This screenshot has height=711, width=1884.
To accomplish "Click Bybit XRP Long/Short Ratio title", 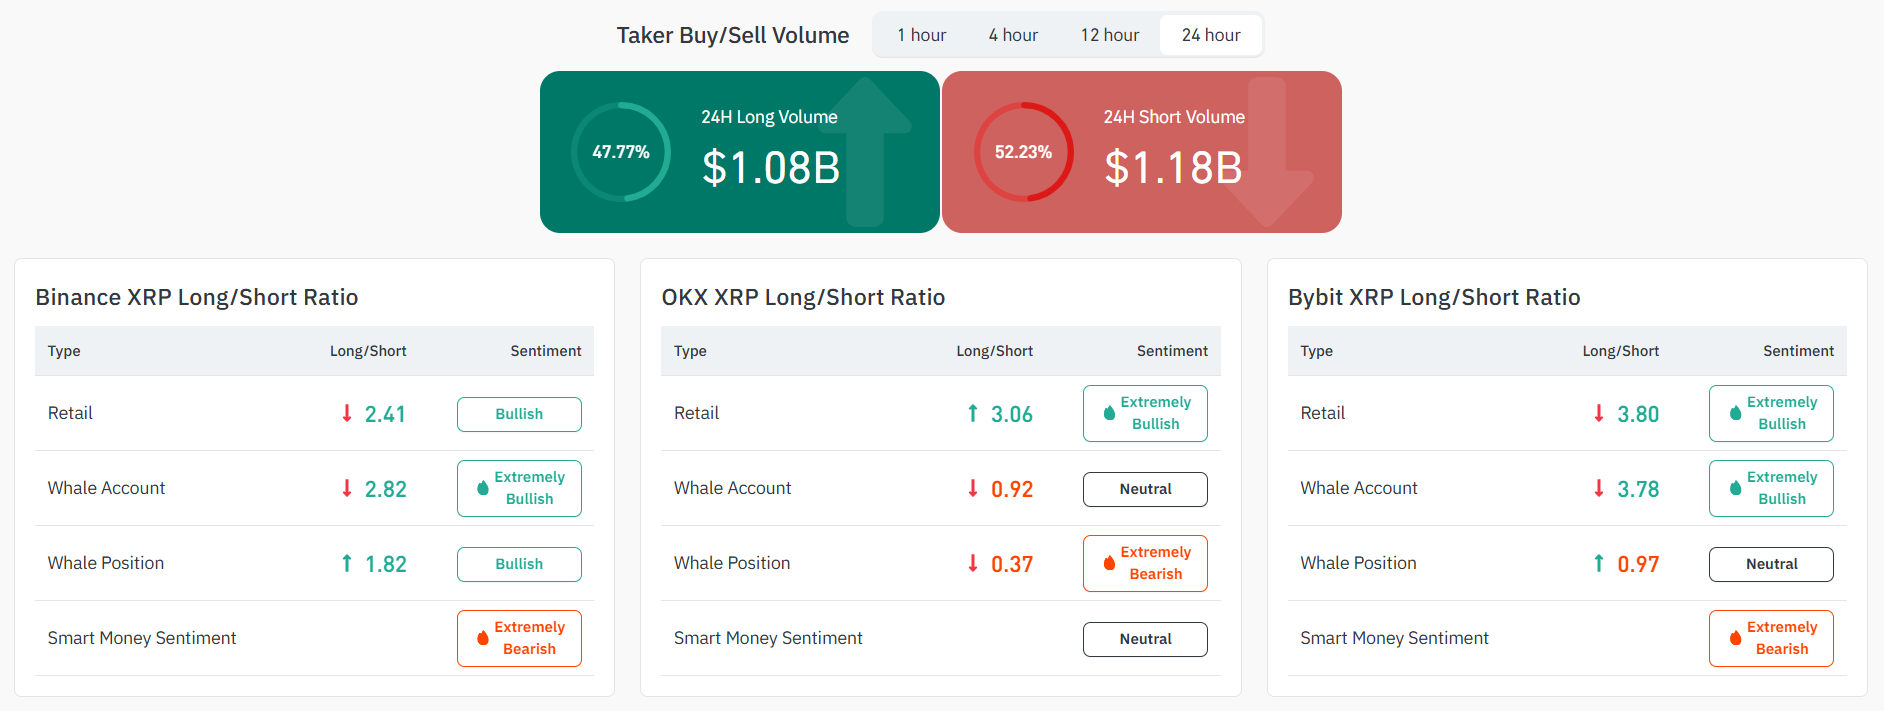I will (1434, 297).
